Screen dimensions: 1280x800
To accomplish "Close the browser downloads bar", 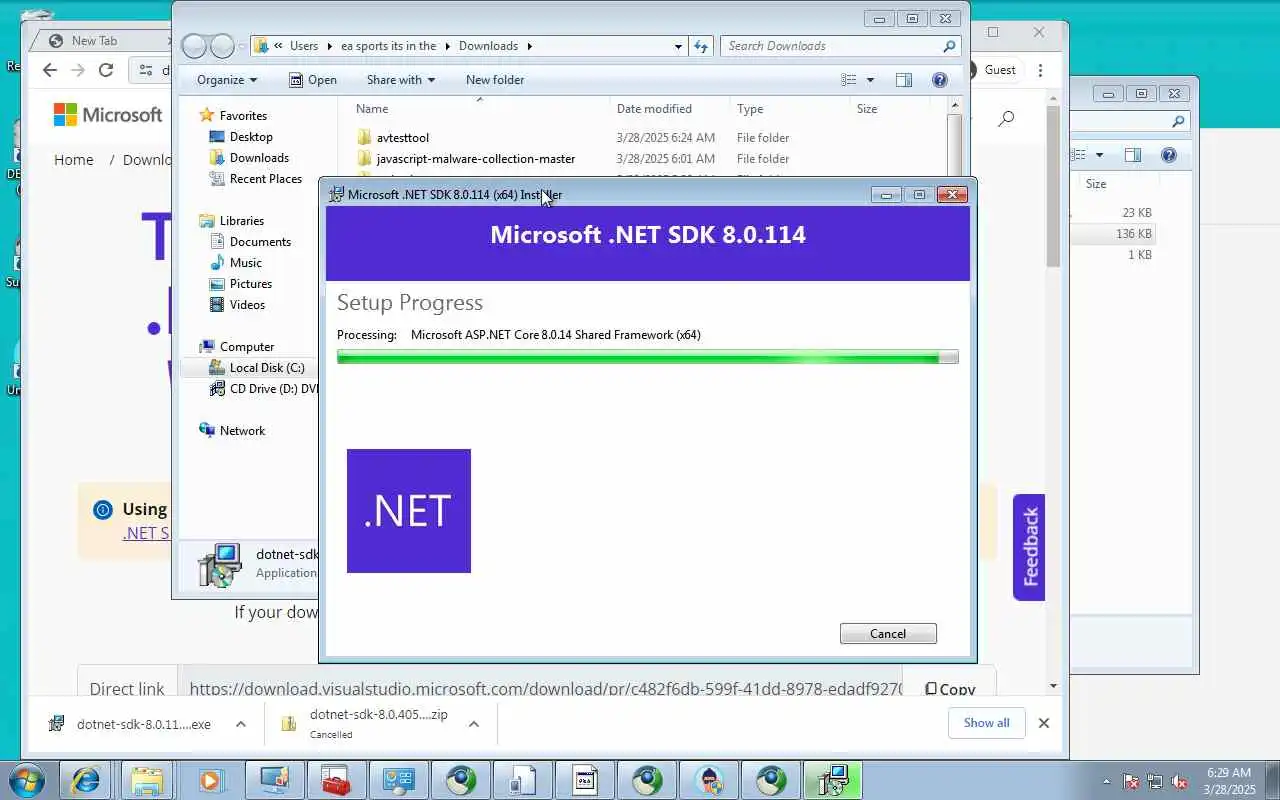I will pyautogui.click(x=1043, y=723).
